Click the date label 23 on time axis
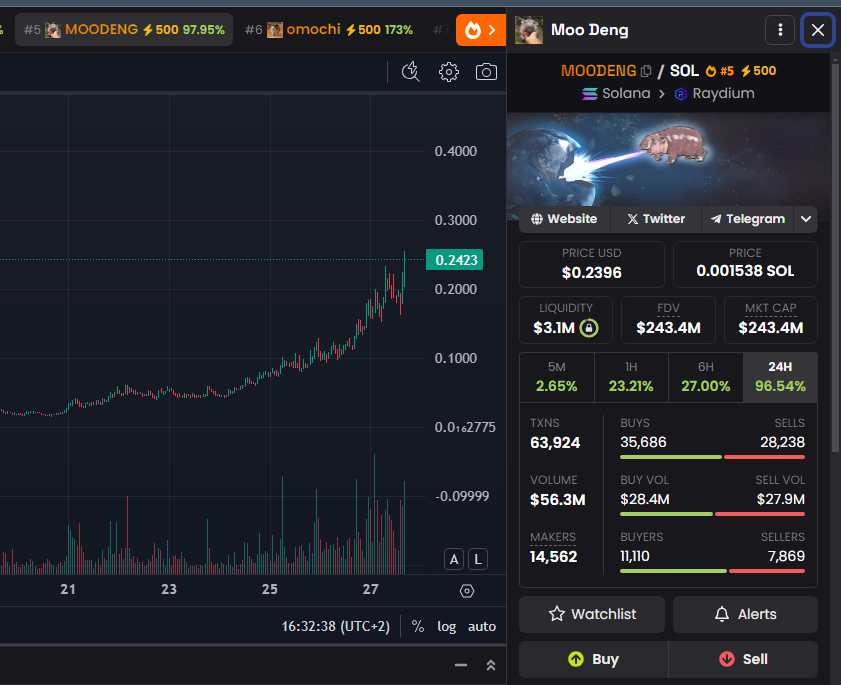Screen dimensions: 841x685 pos(169,589)
